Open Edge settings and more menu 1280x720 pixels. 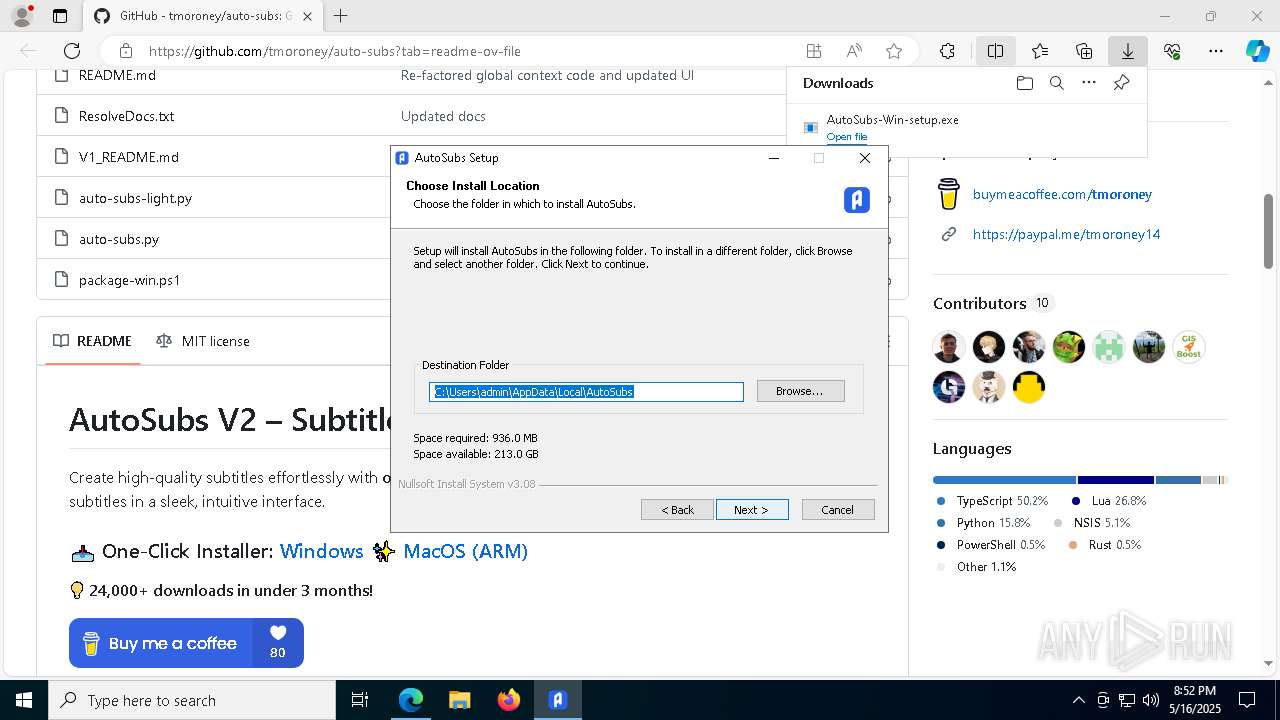click(1216, 51)
